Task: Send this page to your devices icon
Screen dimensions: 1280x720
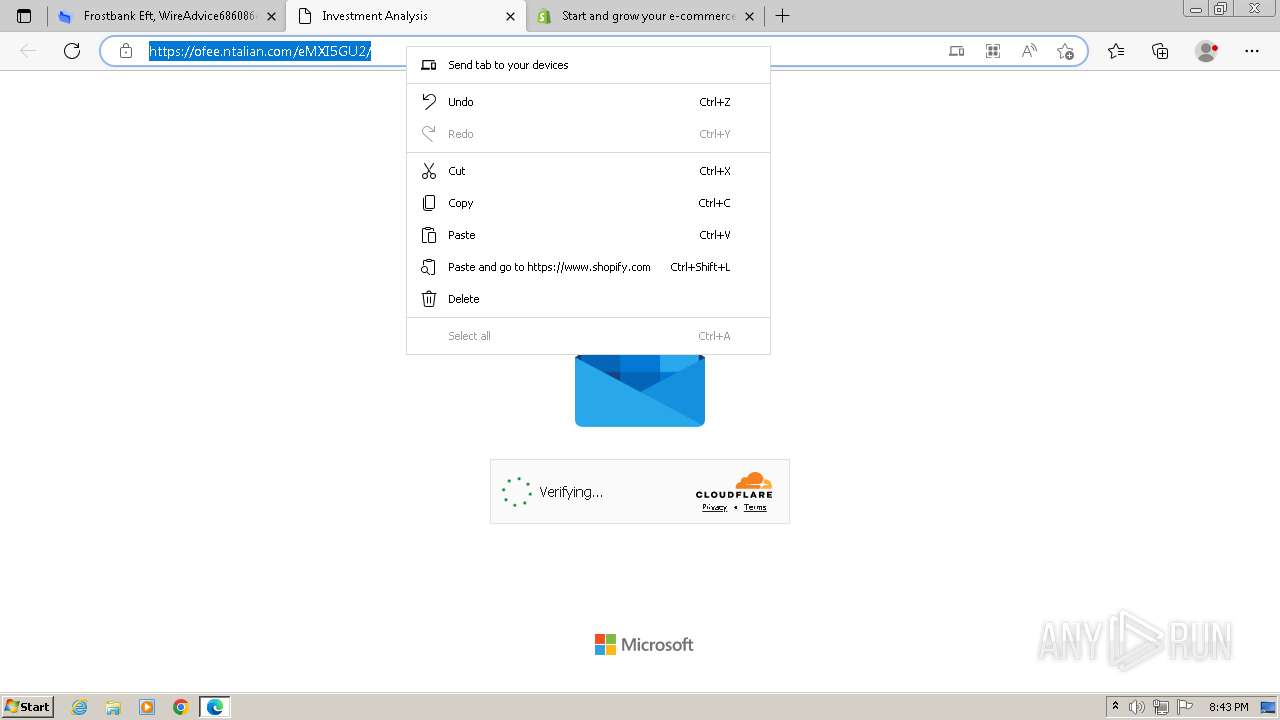Action: click(x=957, y=51)
